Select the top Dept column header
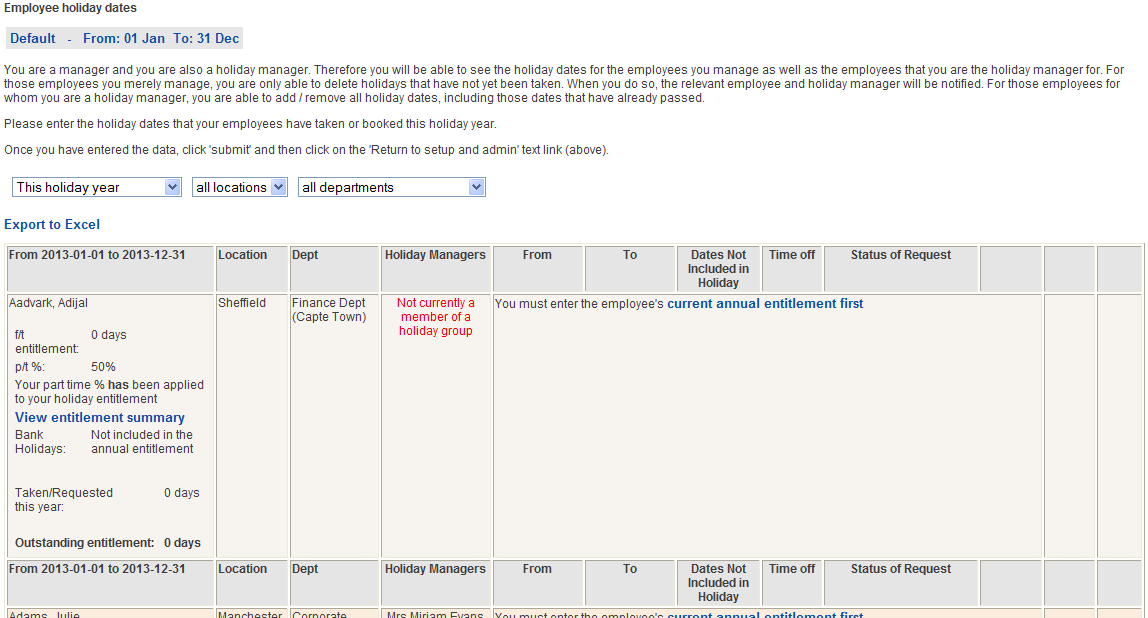 (305, 255)
